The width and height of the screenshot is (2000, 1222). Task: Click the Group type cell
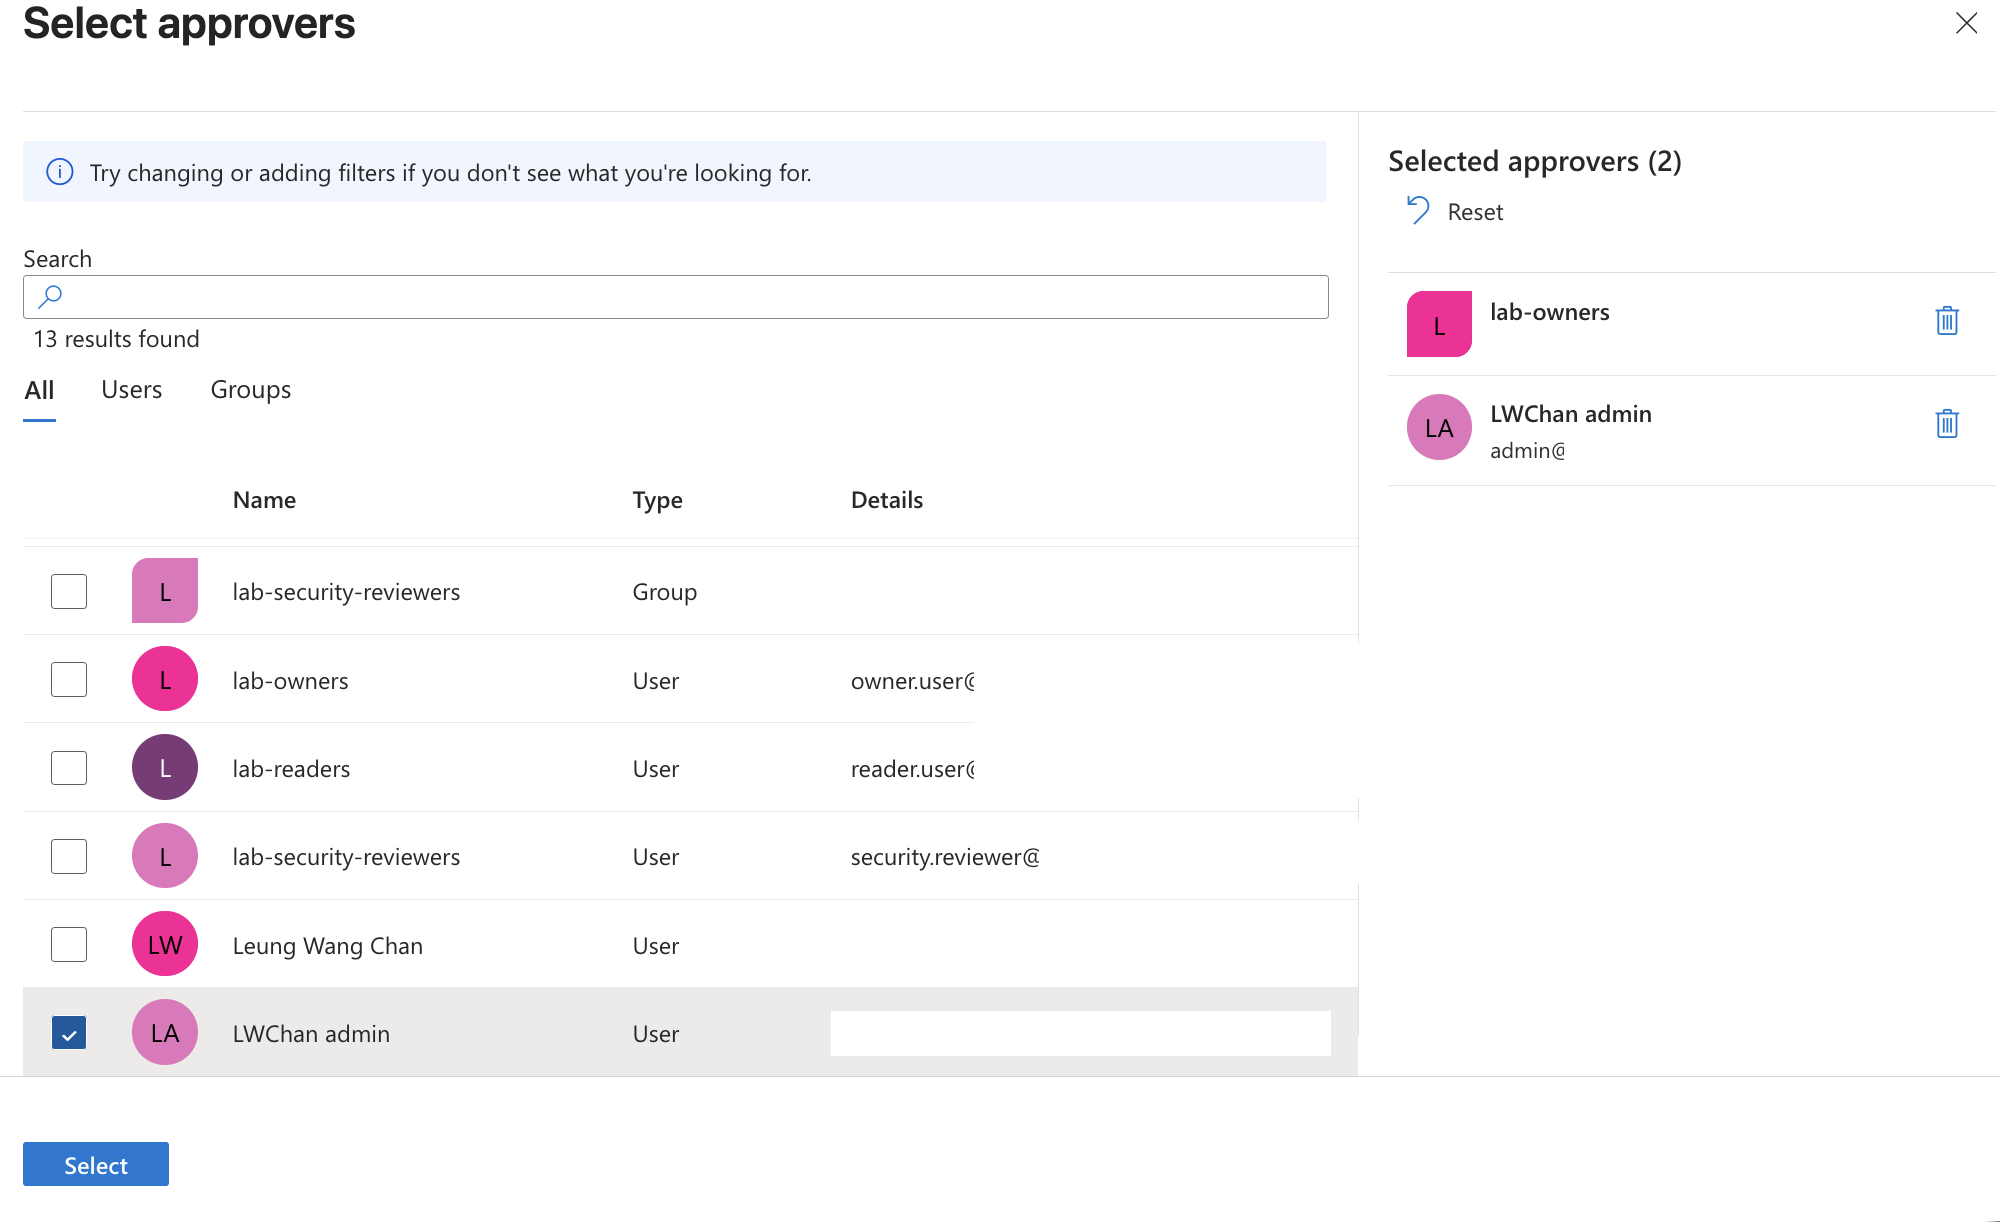[x=664, y=592]
